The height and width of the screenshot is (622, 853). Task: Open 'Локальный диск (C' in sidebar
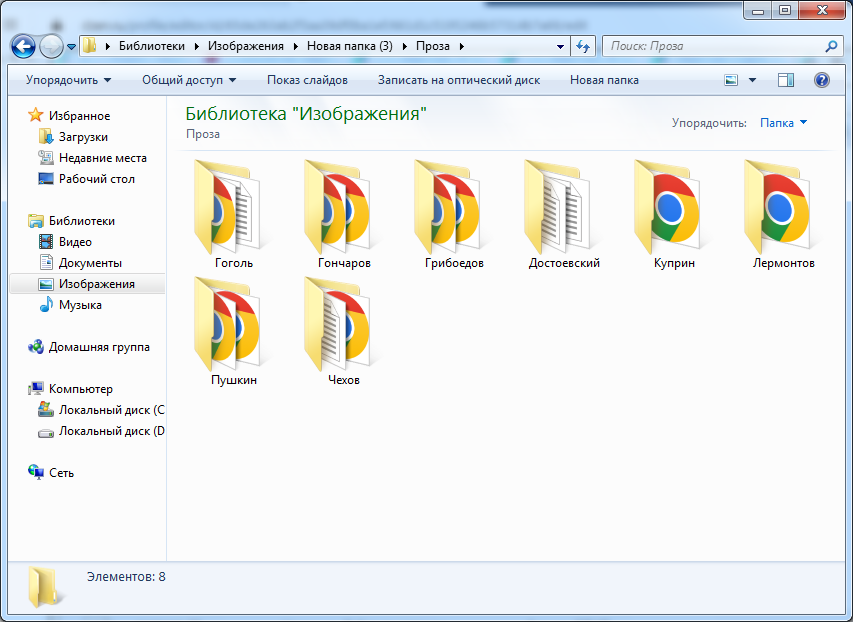coord(112,410)
